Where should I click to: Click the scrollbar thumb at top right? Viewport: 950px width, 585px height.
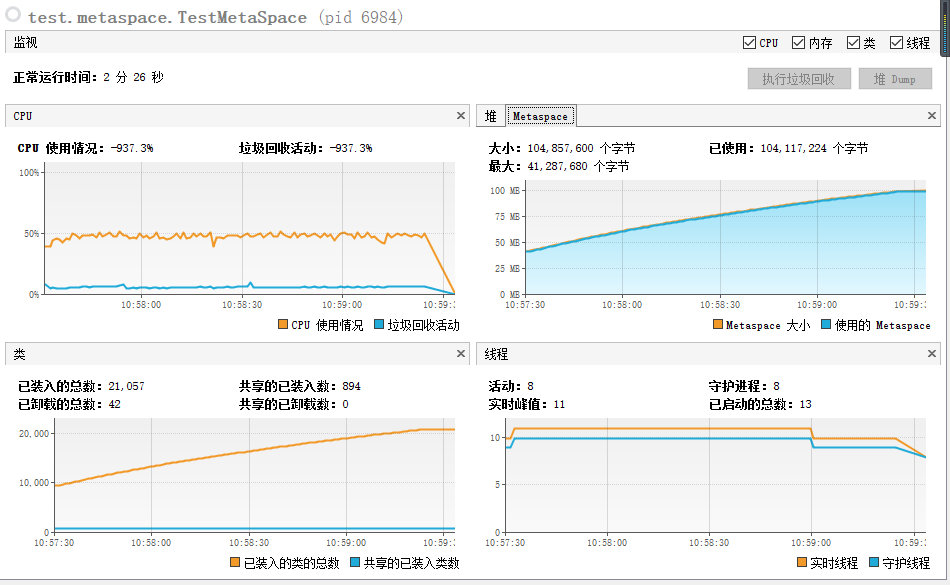tap(945, 27)
